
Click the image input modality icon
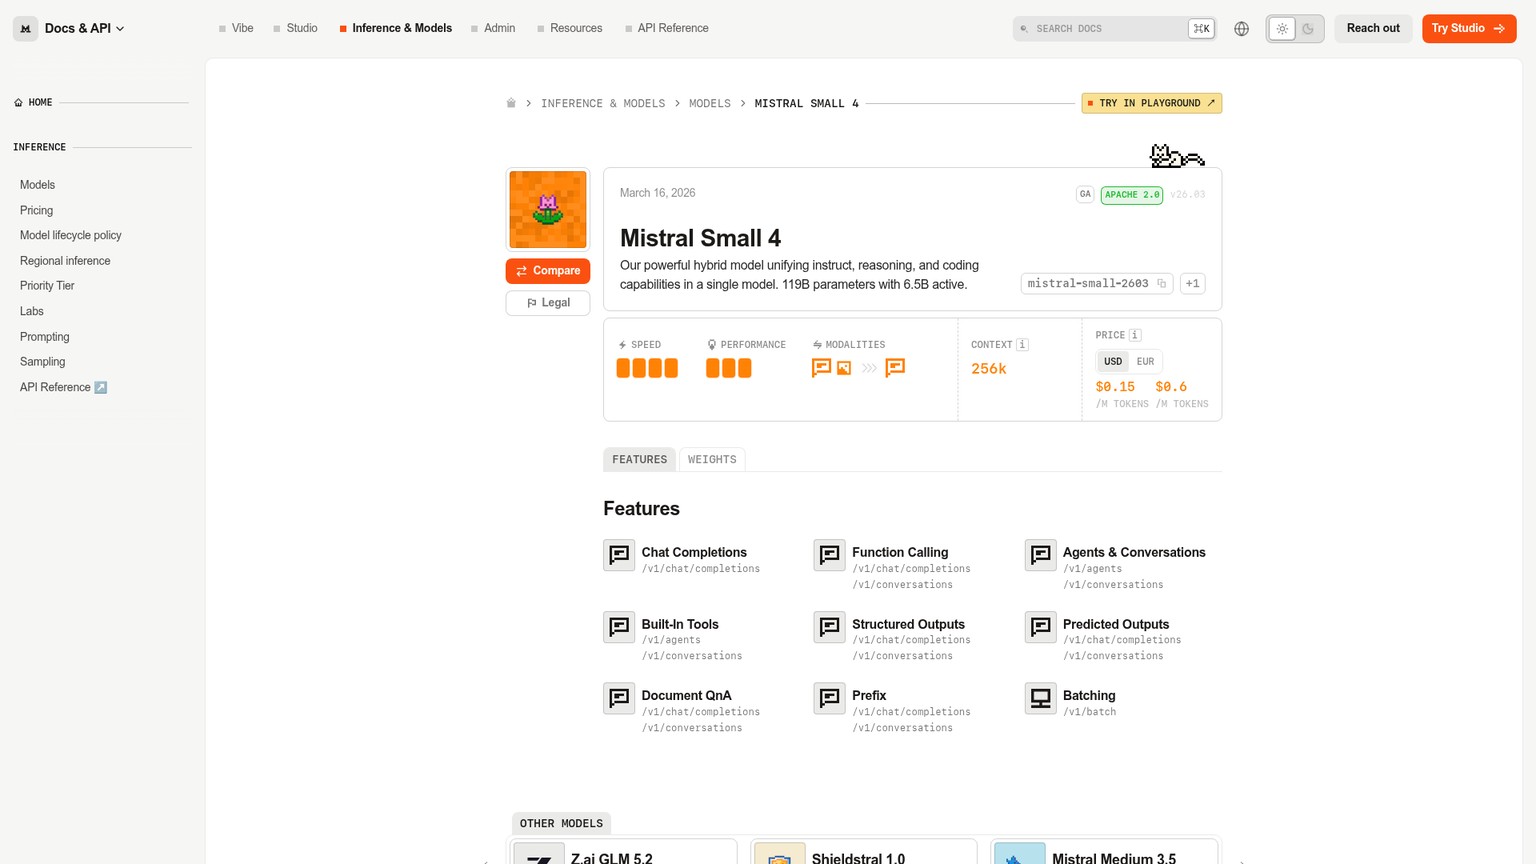pyautogui.click(x=844, y=368)
